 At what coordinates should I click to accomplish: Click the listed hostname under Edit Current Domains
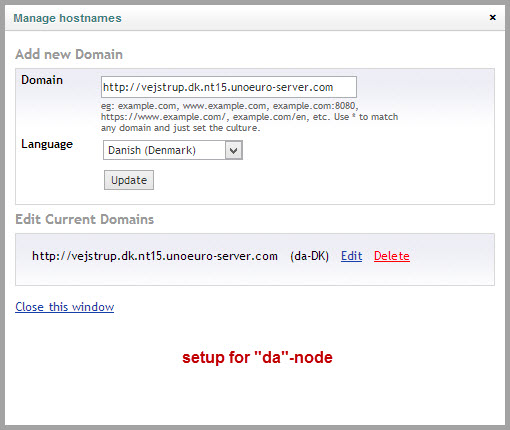tap(155, 256)
